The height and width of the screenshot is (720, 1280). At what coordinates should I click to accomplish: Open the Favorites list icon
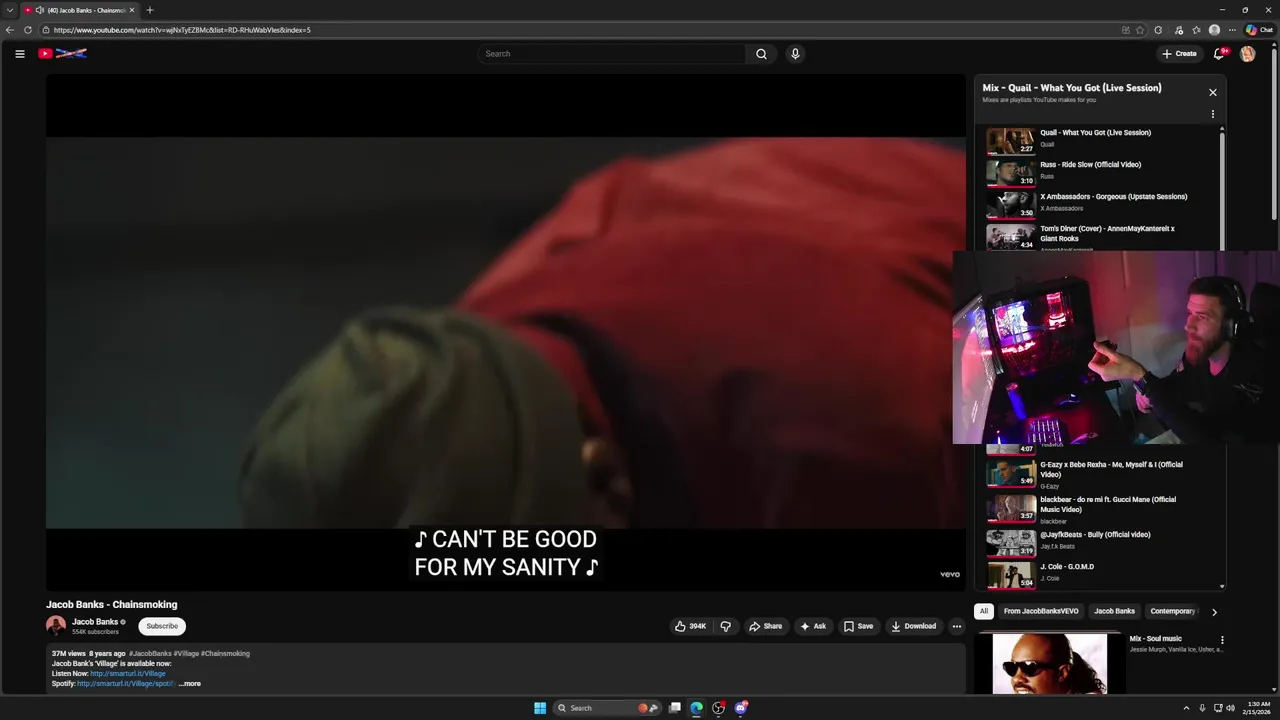coord(1196,30)
